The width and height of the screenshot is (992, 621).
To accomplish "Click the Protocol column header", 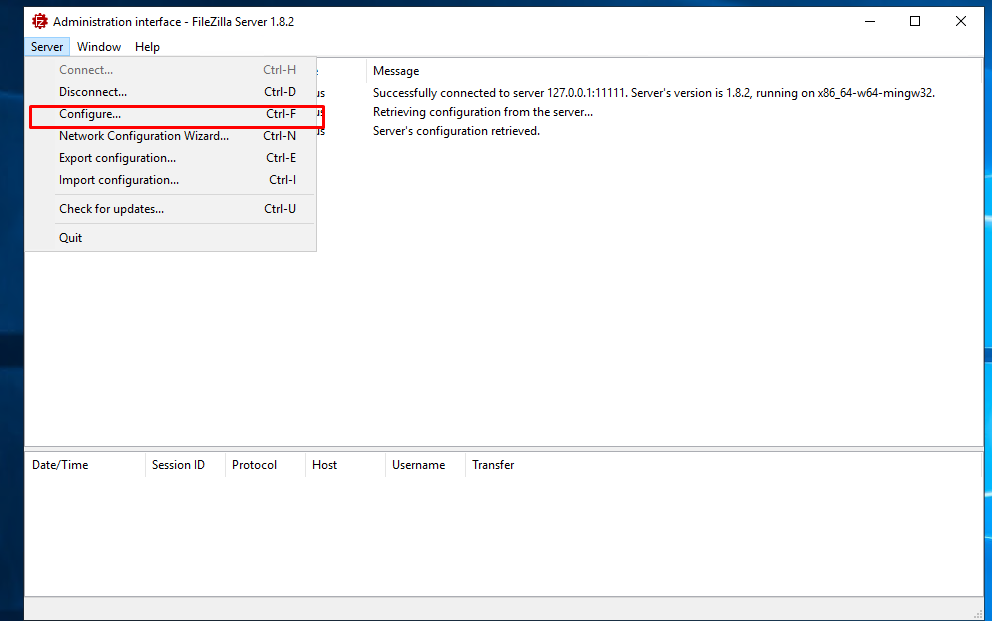I will point(265,465).
